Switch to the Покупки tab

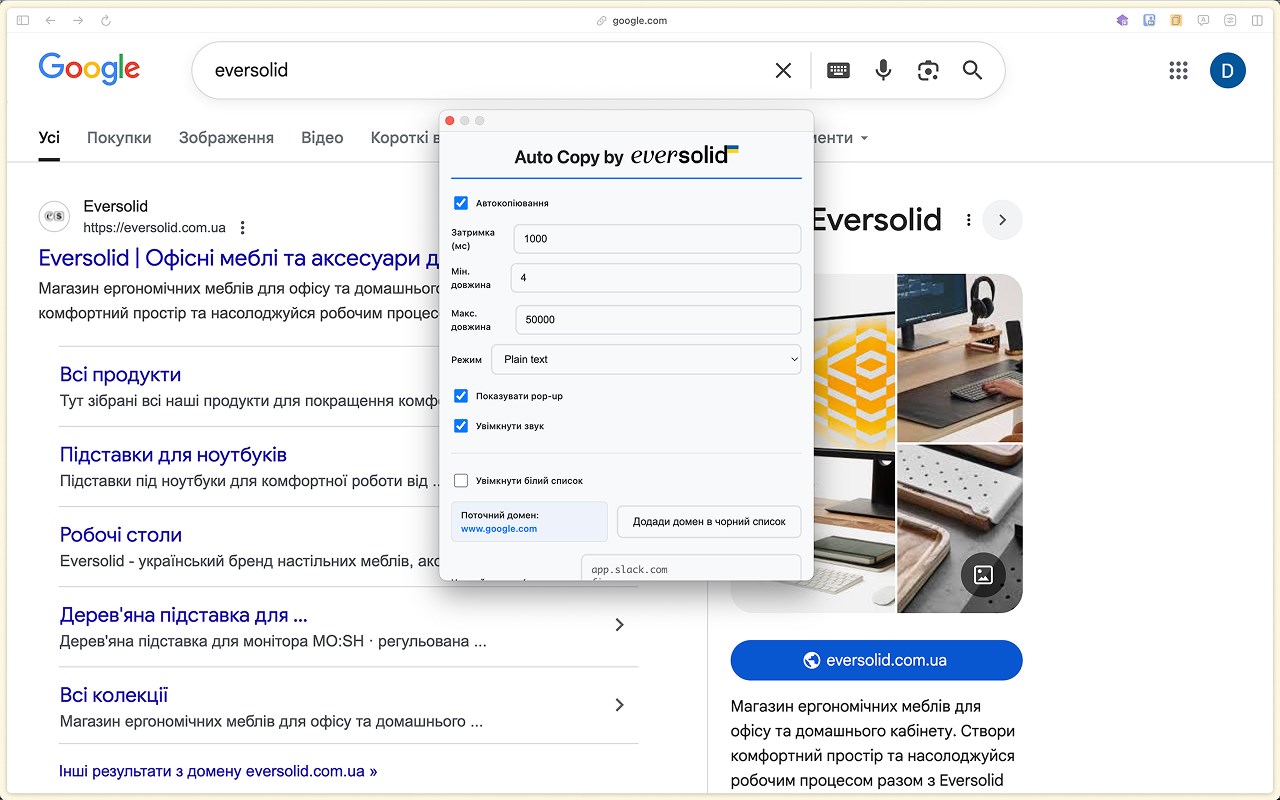pyautogui.click(x=119, y=138)
